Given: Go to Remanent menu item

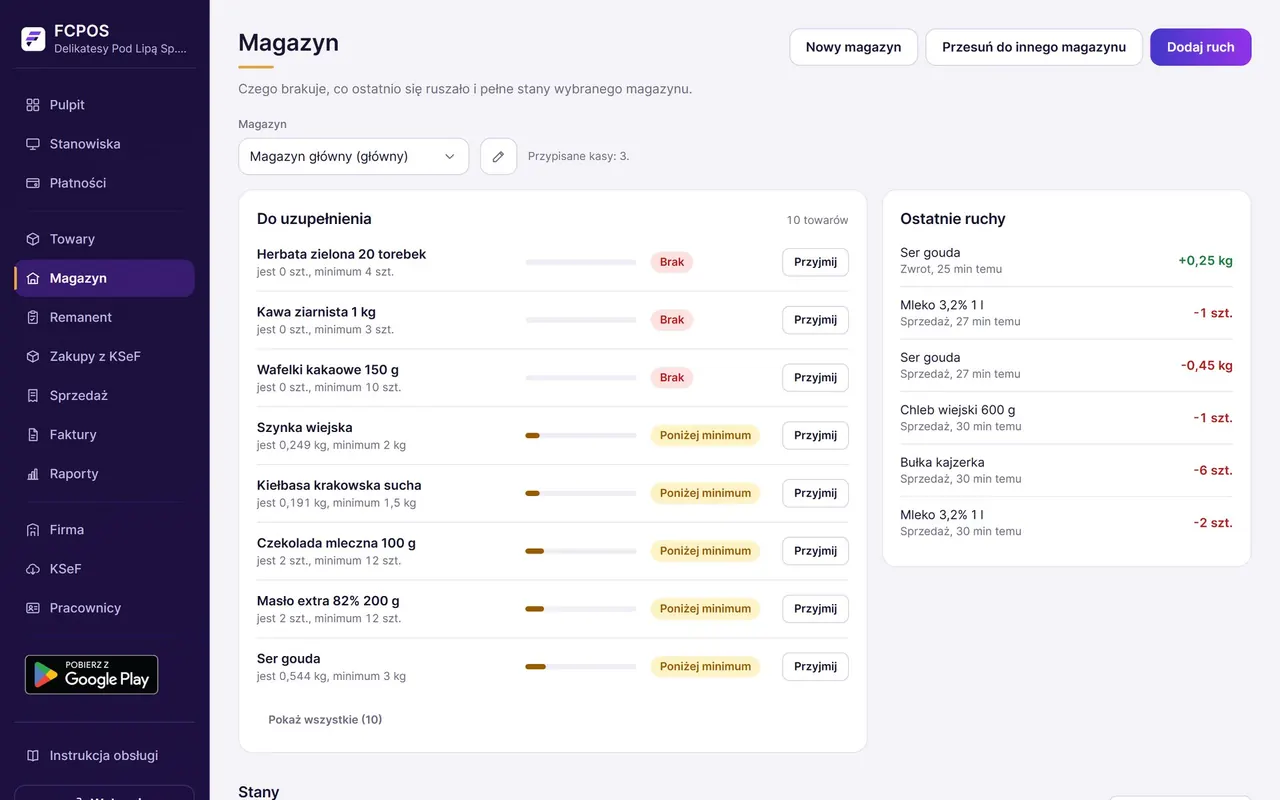Looking at the screenshot, I should point(104,317).
